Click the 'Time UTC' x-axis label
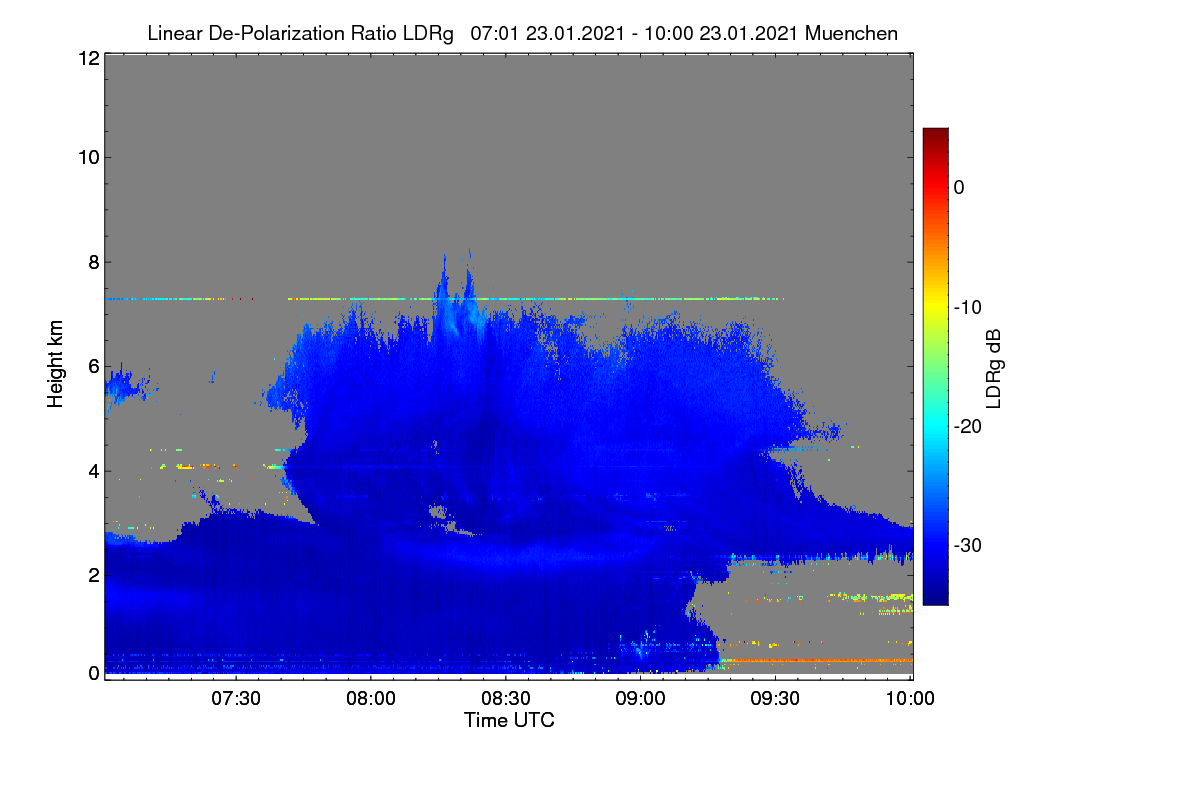Viewport: 1200px width, 800px height. click(509, 720)
